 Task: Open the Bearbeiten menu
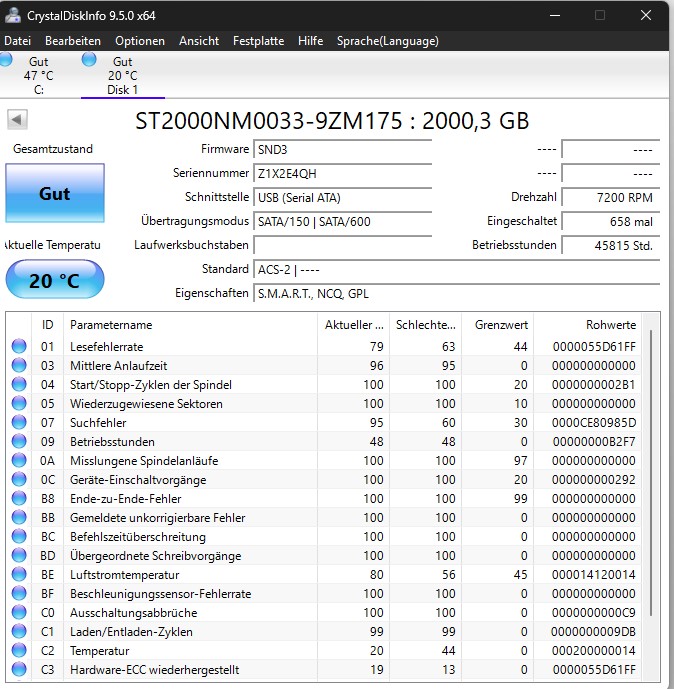pos(73,41)
